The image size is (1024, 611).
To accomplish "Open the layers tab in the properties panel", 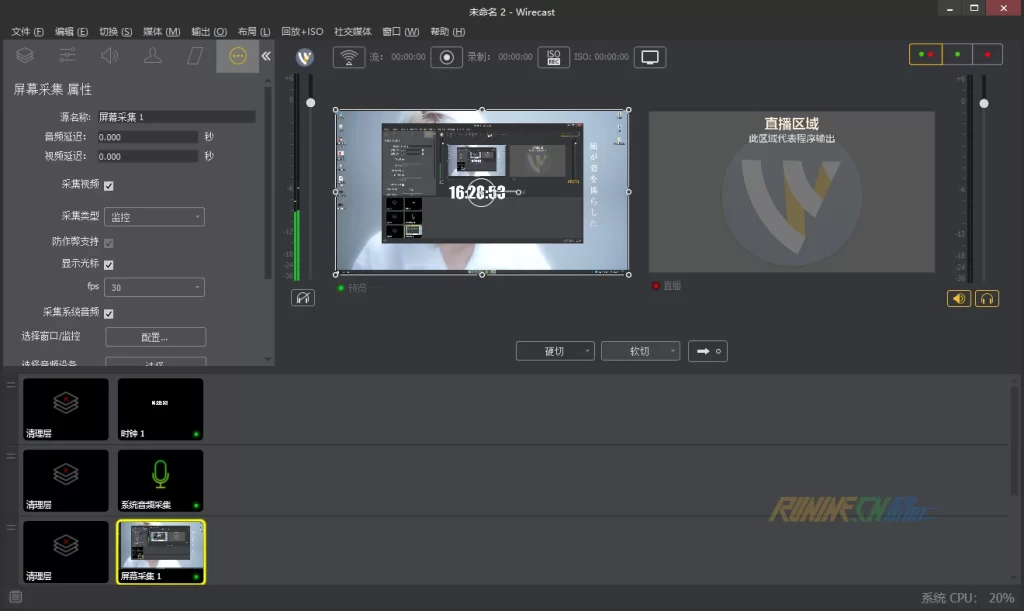I will (25, 56).
